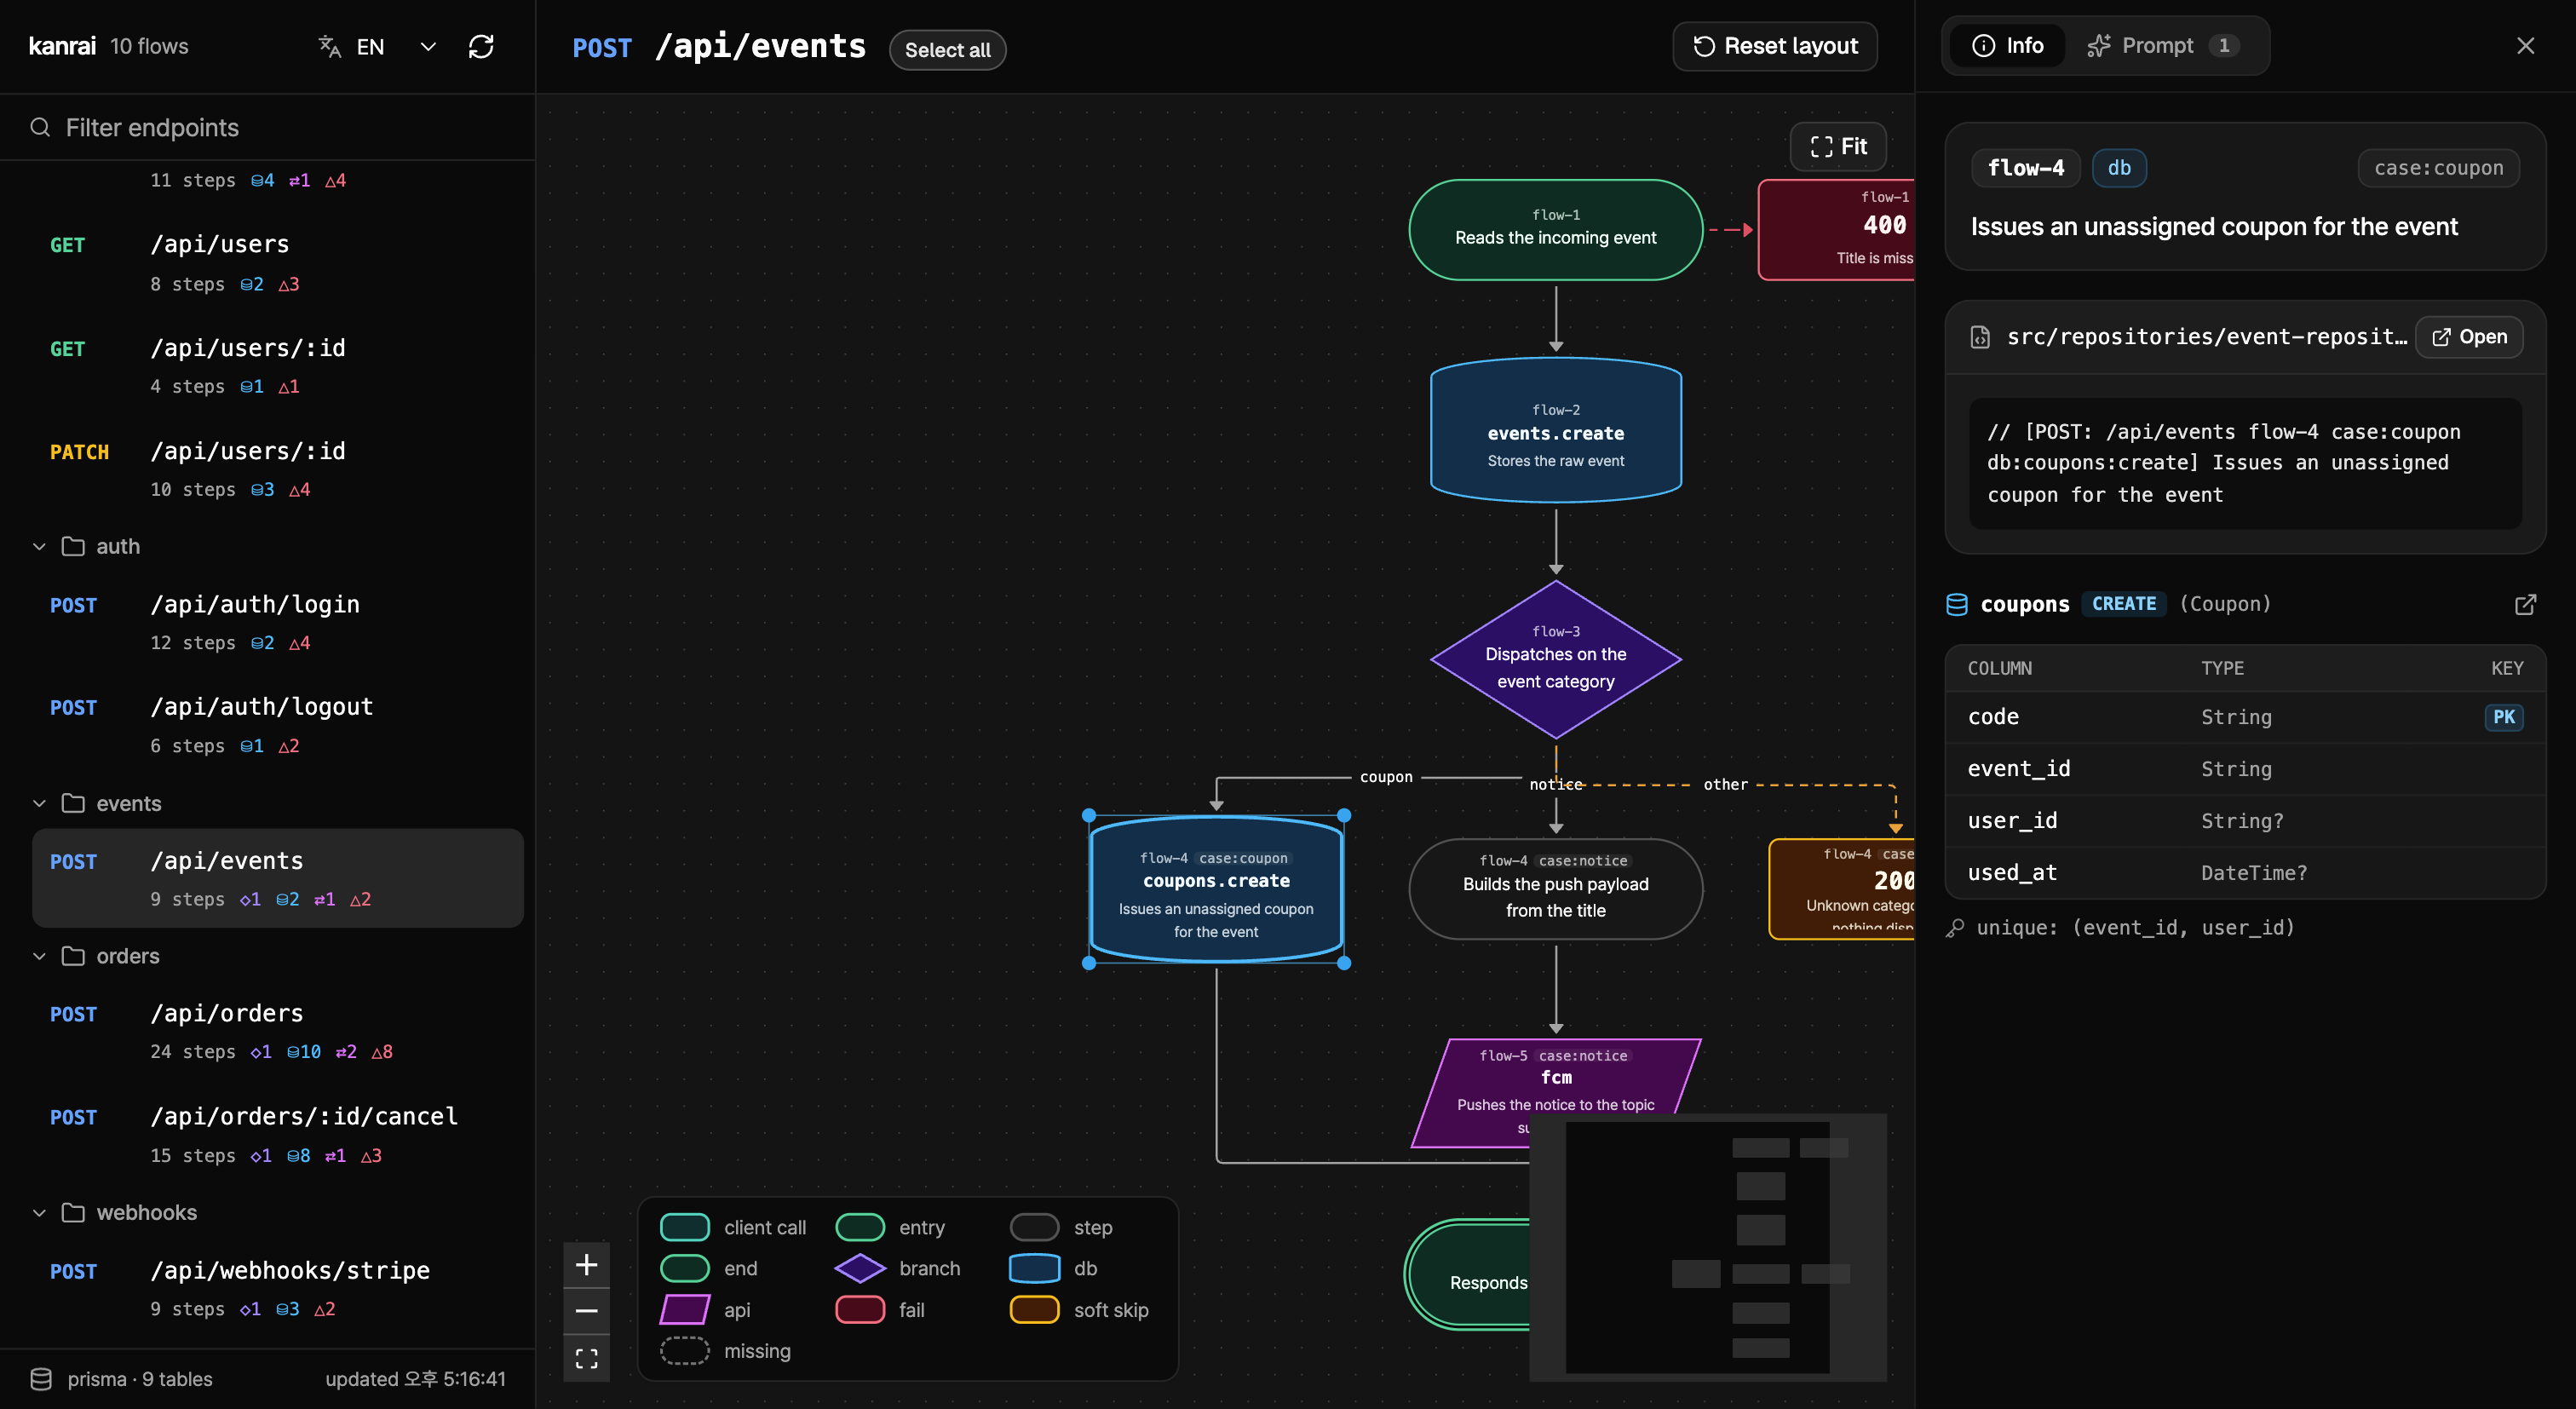
Task: Focus the Filter endpoints search field
Action: click(x=267, y=127)
